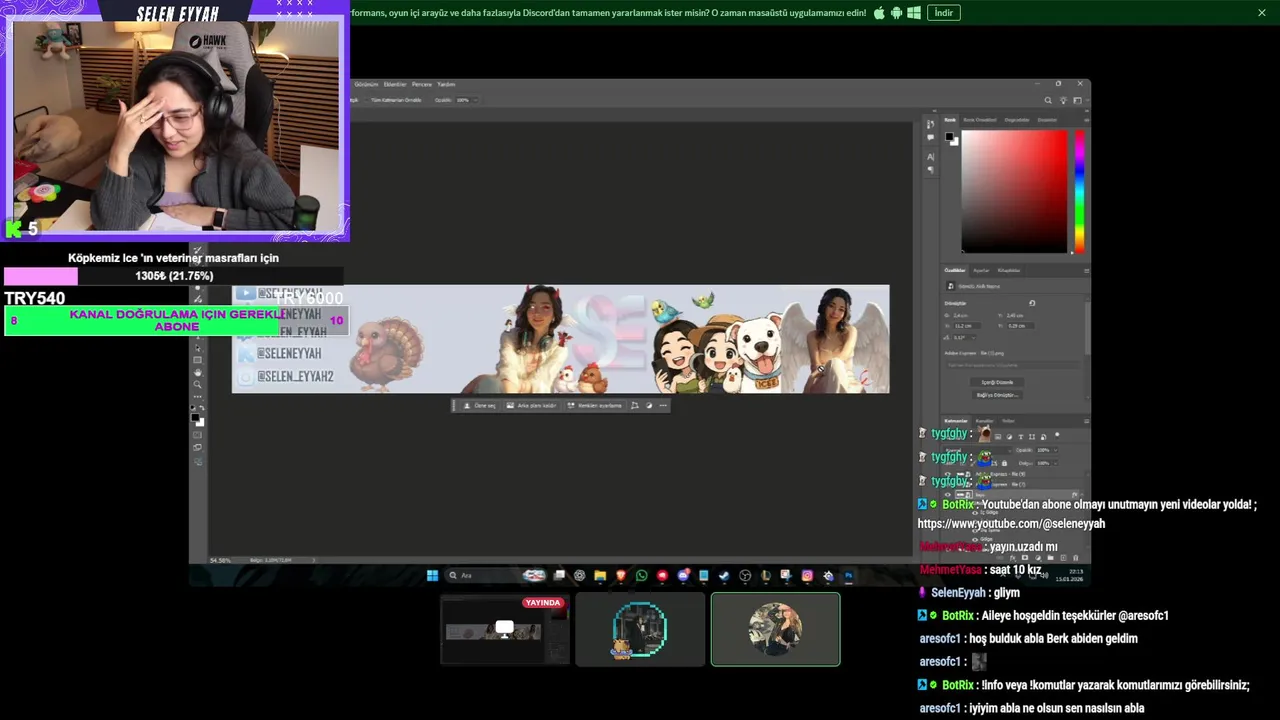Screen dimensions: 1280x720
Task: Switch to the Kanallar tab
Action: click(x=984, y=421)
